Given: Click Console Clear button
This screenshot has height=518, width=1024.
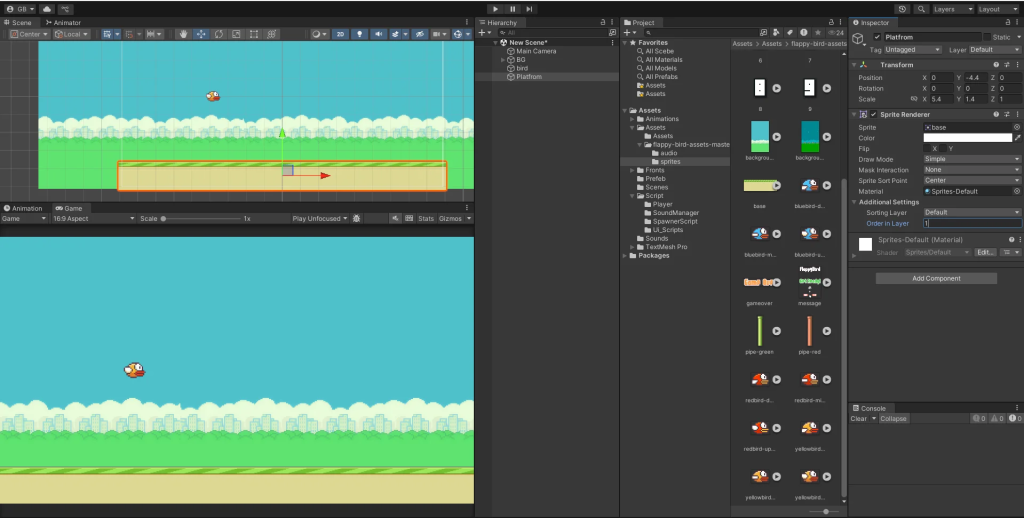Looking at the screenshot, I should pos(859,419).
